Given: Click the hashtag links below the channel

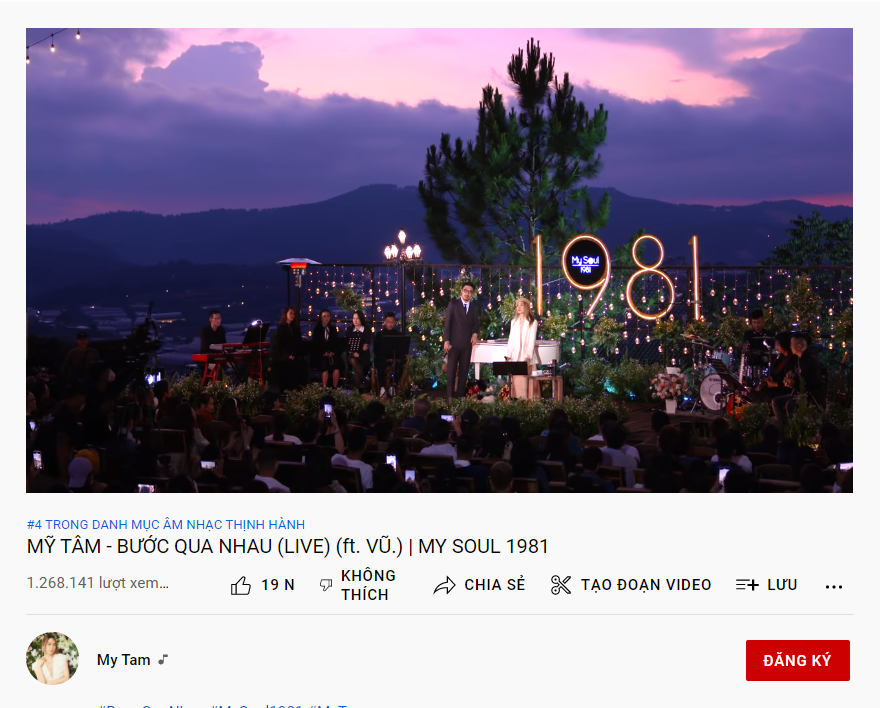Looking at the screenshot, I should coord(224,705).
